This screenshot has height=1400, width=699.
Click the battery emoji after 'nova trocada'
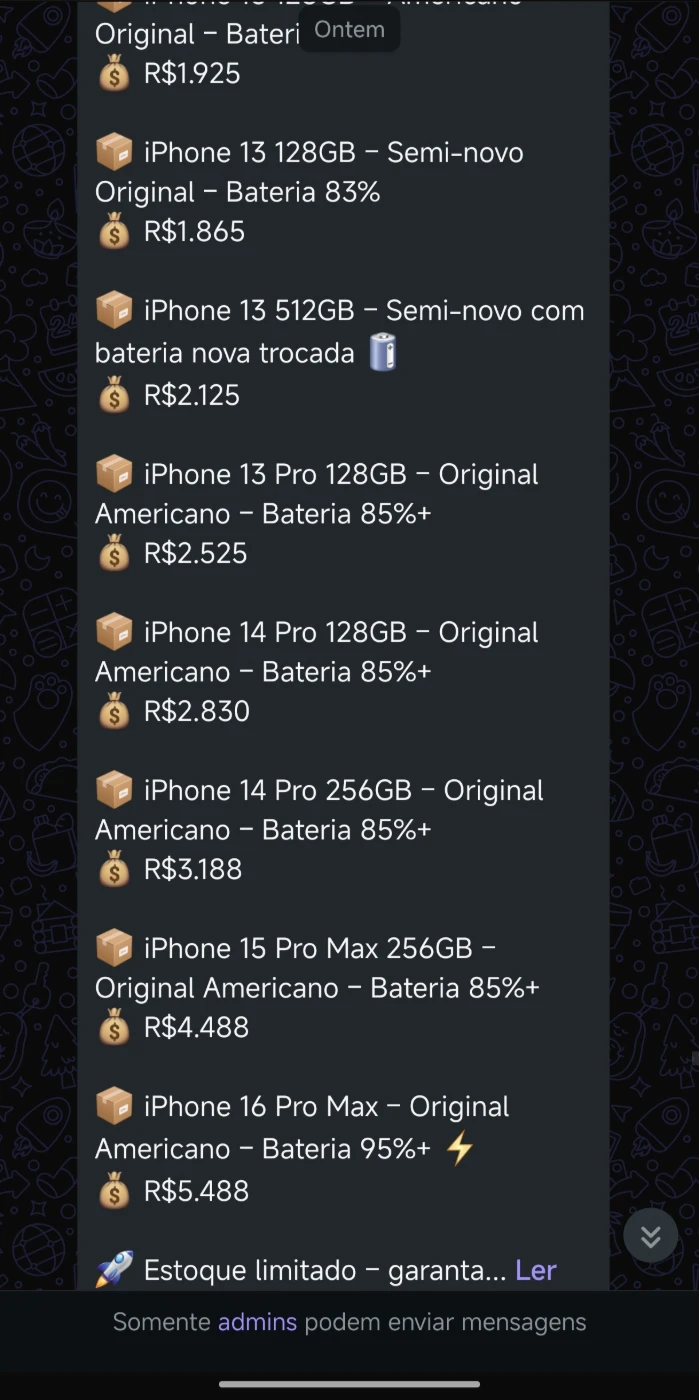(x=383, y=353)
